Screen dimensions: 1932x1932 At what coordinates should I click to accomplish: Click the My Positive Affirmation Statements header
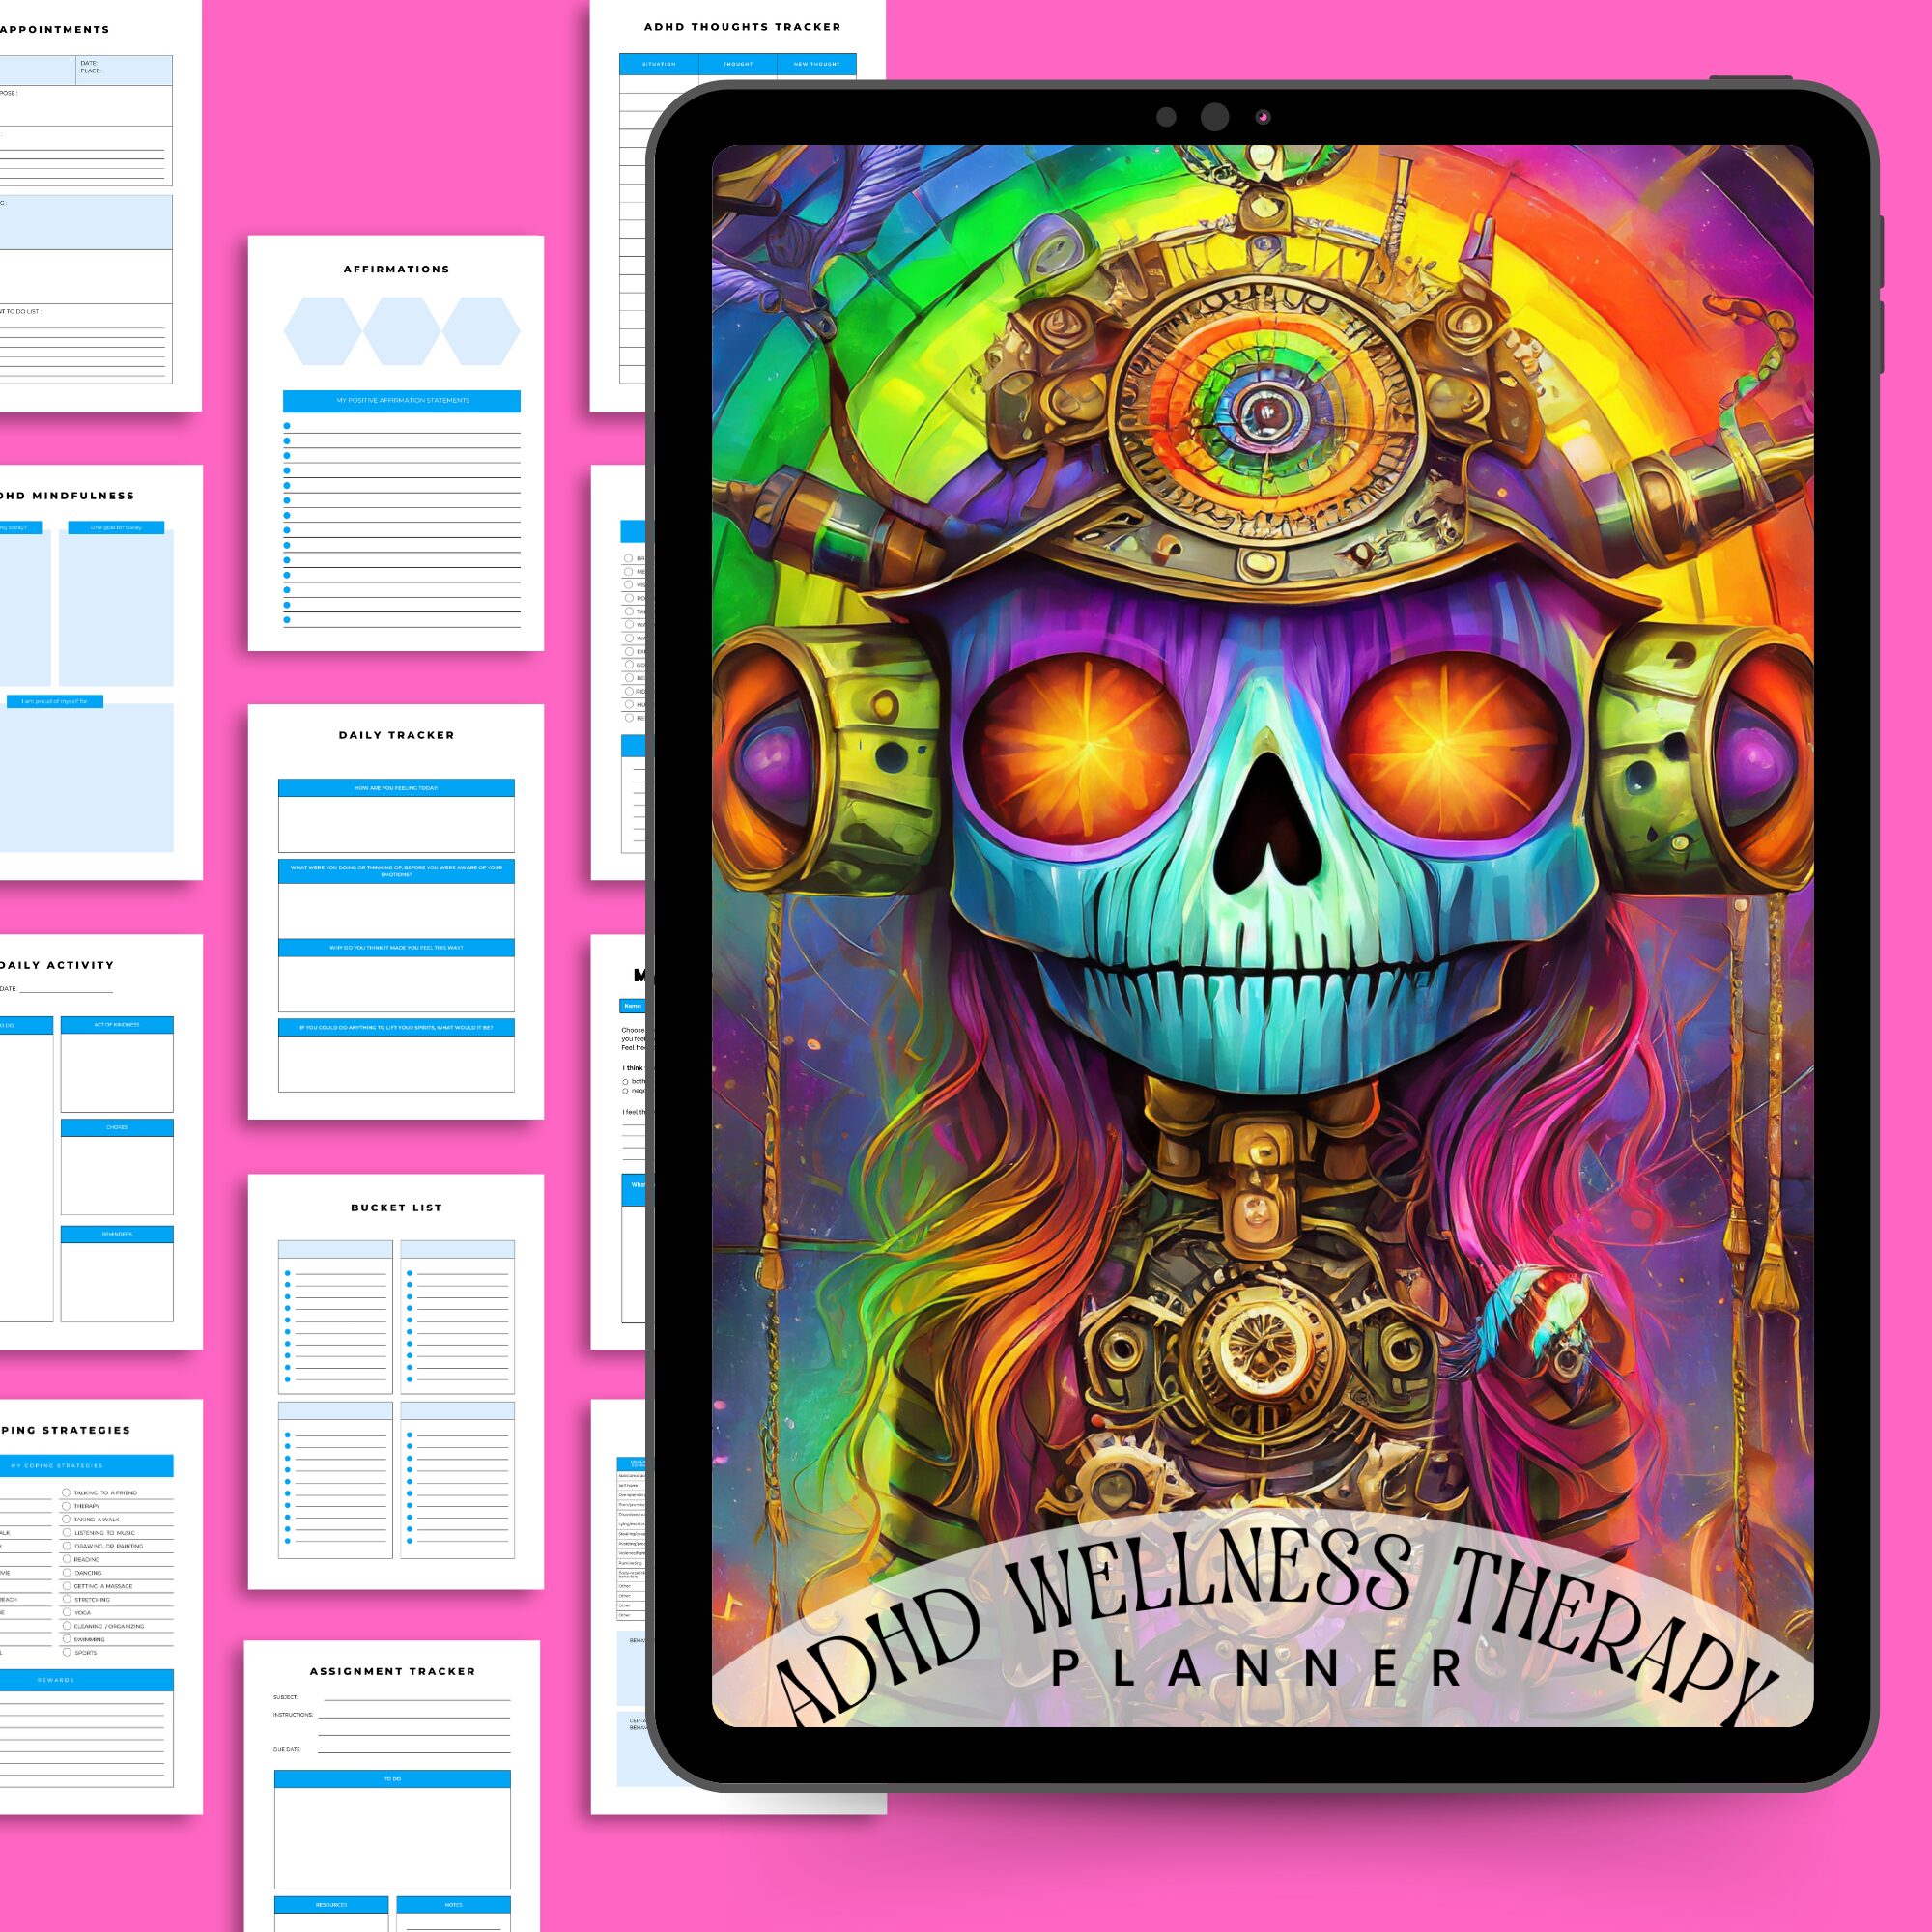[401, 401]
